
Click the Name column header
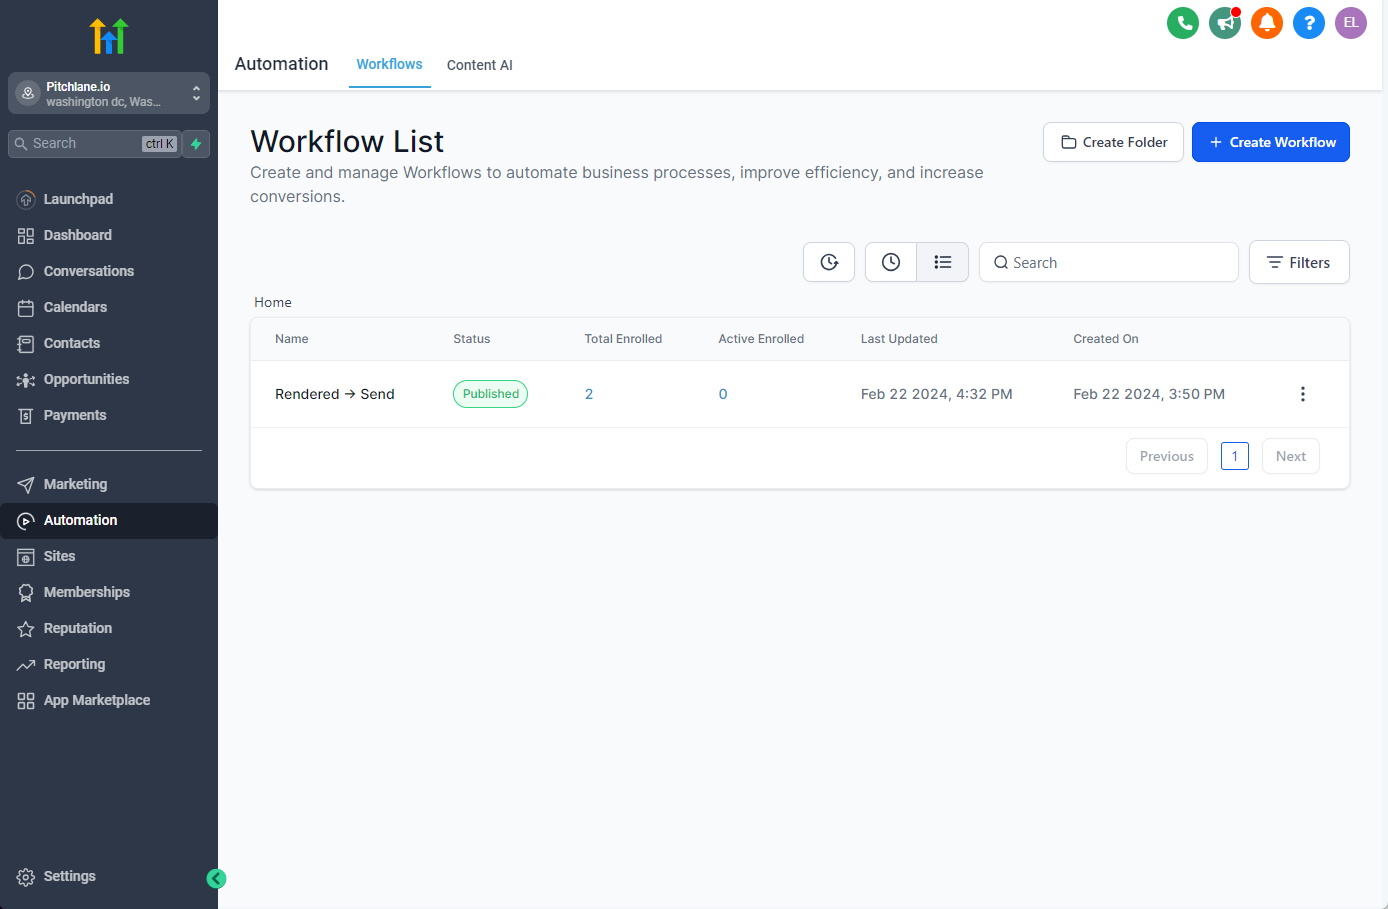(x=292, y=339)
